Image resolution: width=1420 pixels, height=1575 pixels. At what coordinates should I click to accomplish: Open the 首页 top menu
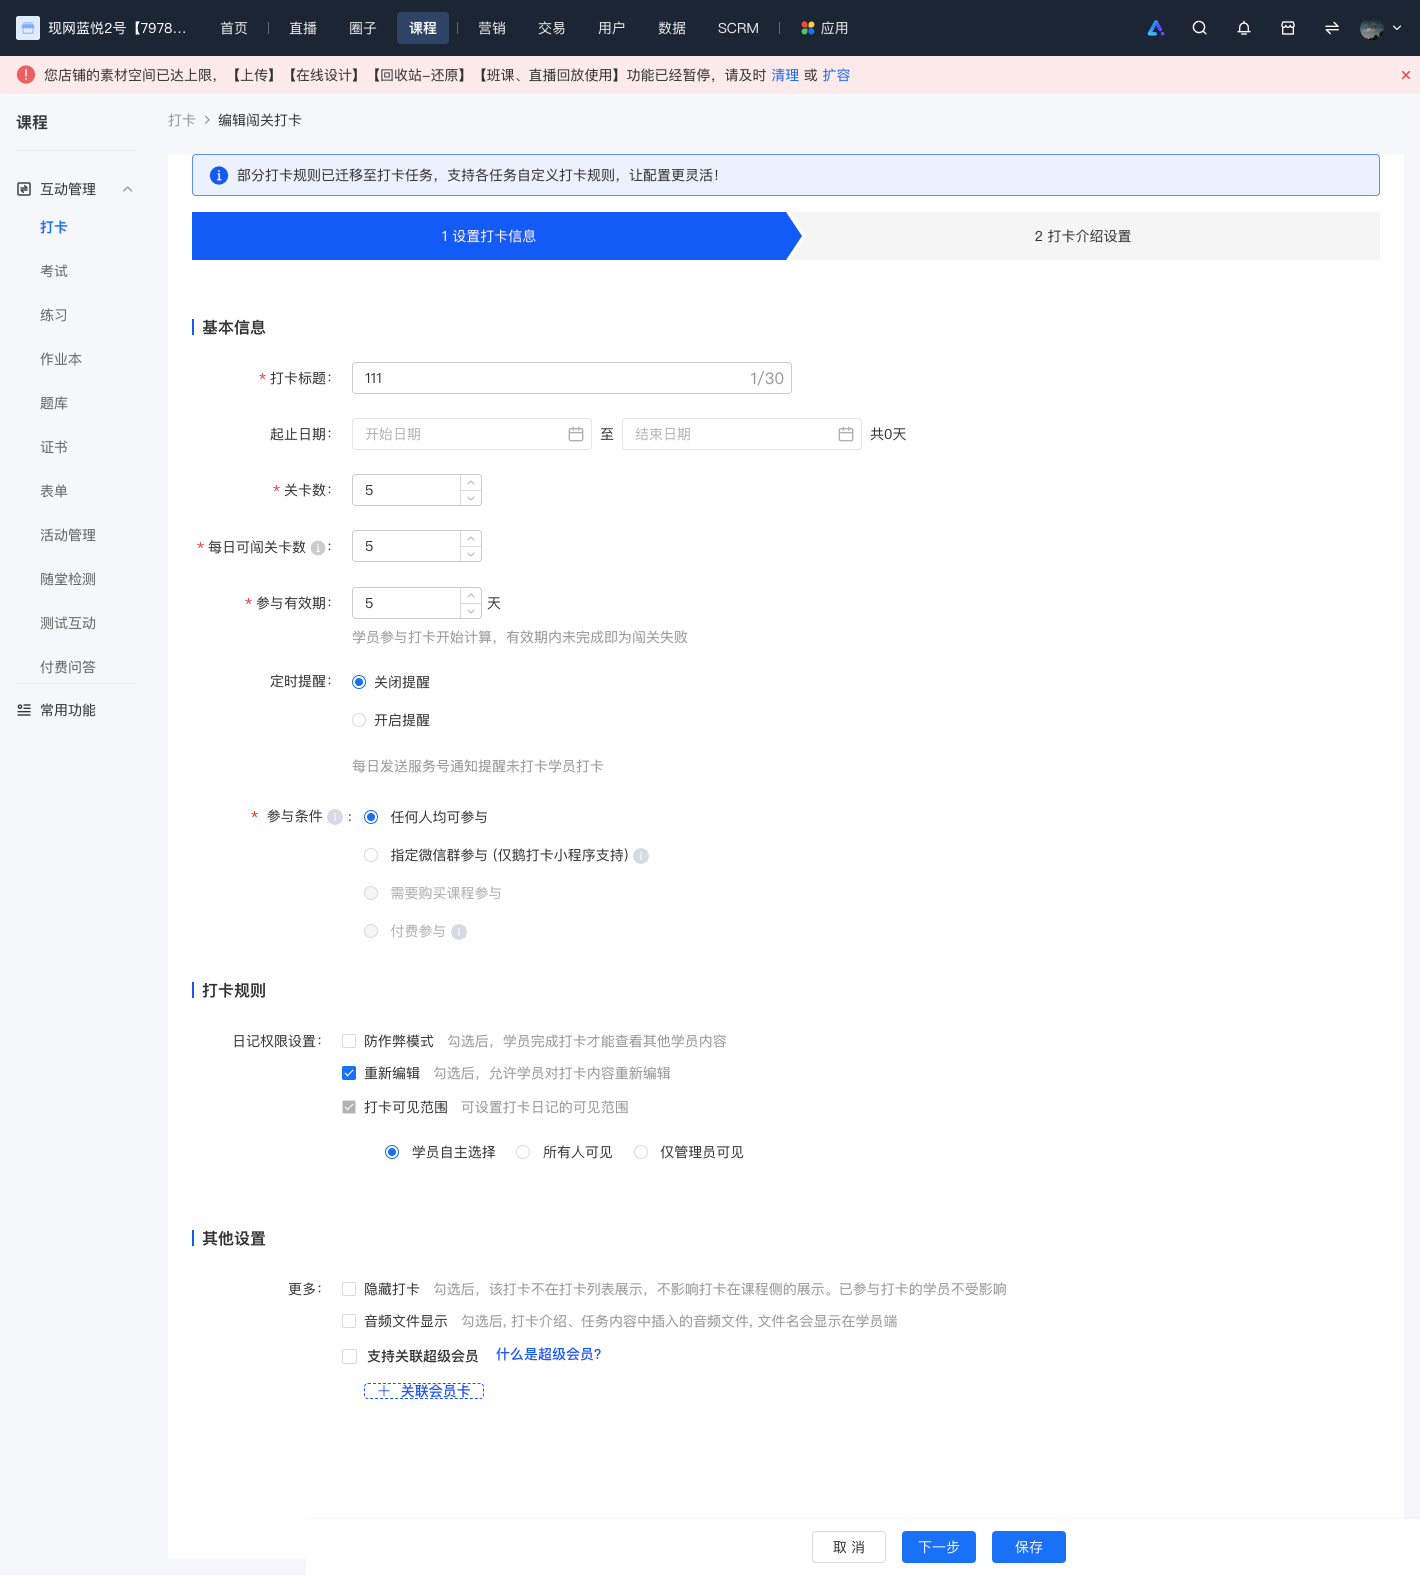234,28
